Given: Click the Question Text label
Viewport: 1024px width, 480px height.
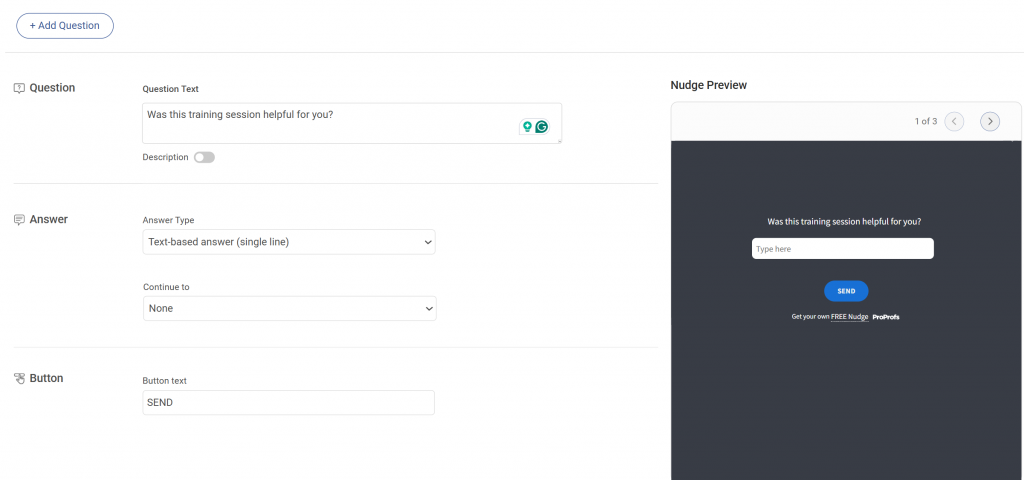Looking at the screenshot, I should (x=170, y=89).
